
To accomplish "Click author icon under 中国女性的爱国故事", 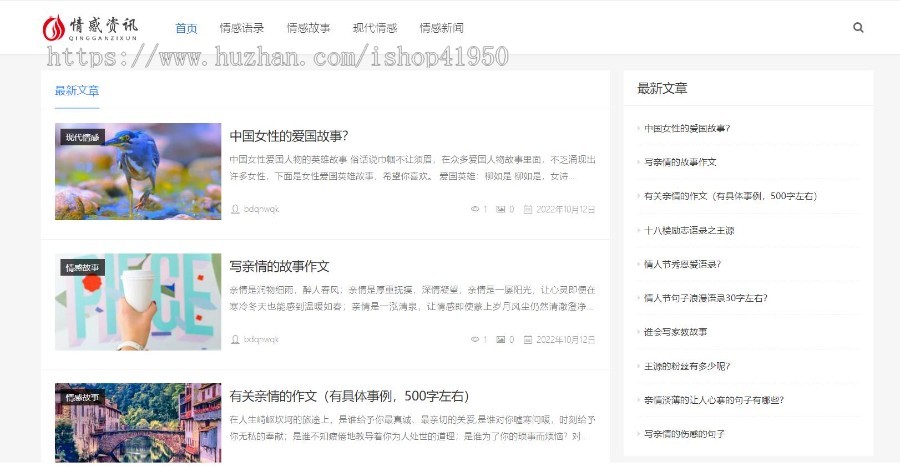I will pos(235,209).
